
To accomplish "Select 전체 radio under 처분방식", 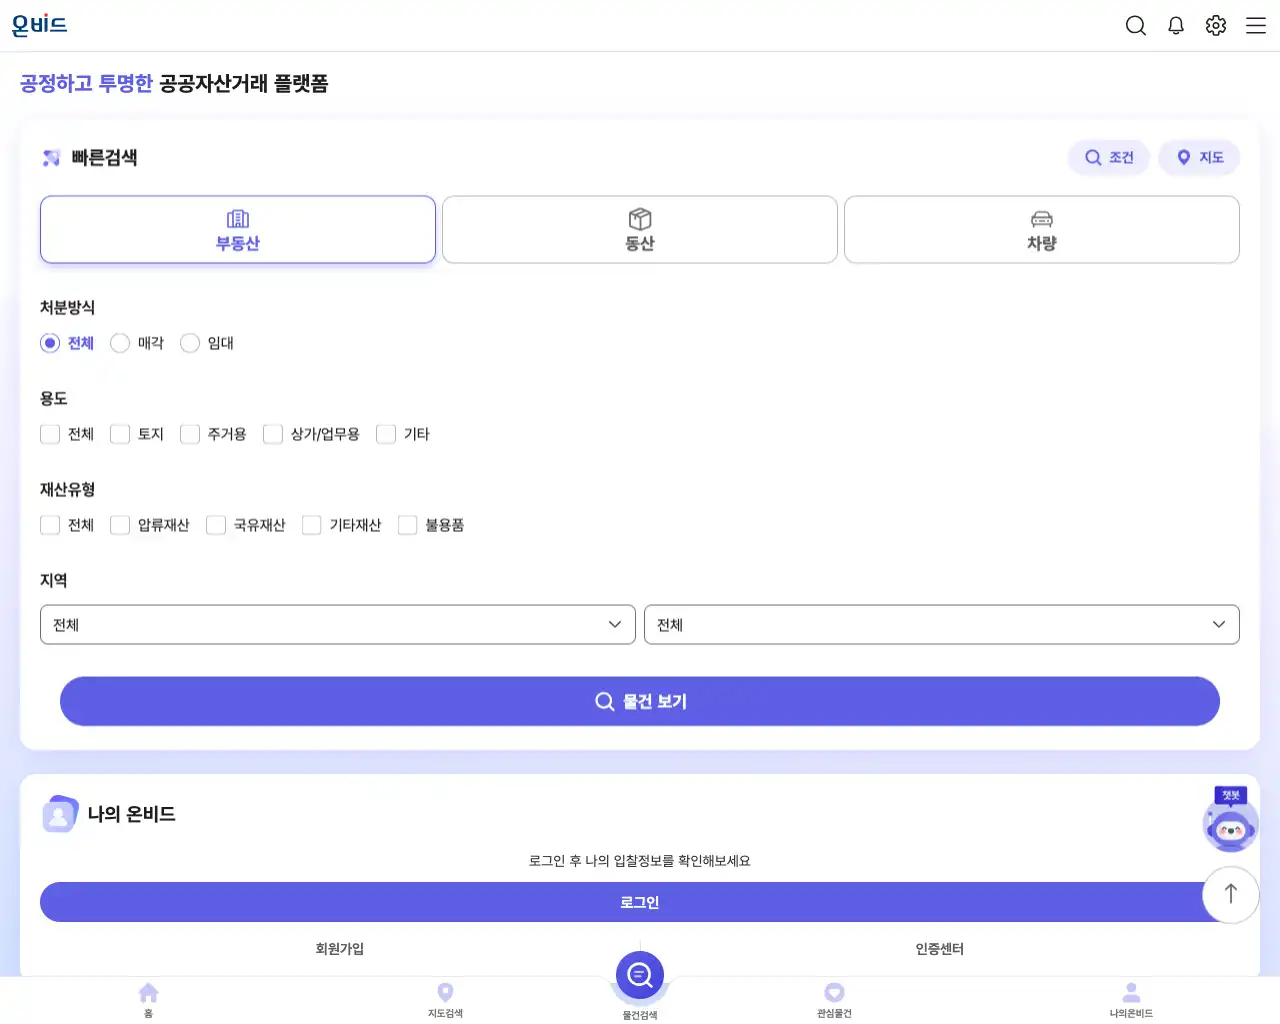I will (x=50, y=343).
